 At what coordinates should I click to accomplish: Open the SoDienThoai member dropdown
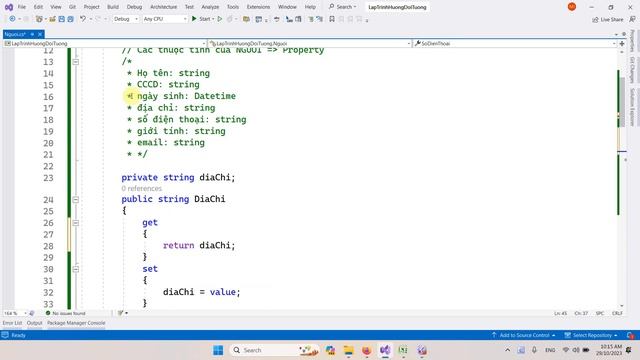[x=515, y=43]
